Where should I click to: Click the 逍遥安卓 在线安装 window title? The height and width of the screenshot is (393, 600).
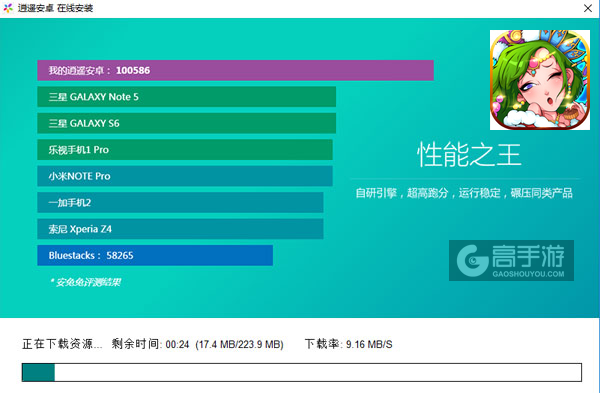55,8
